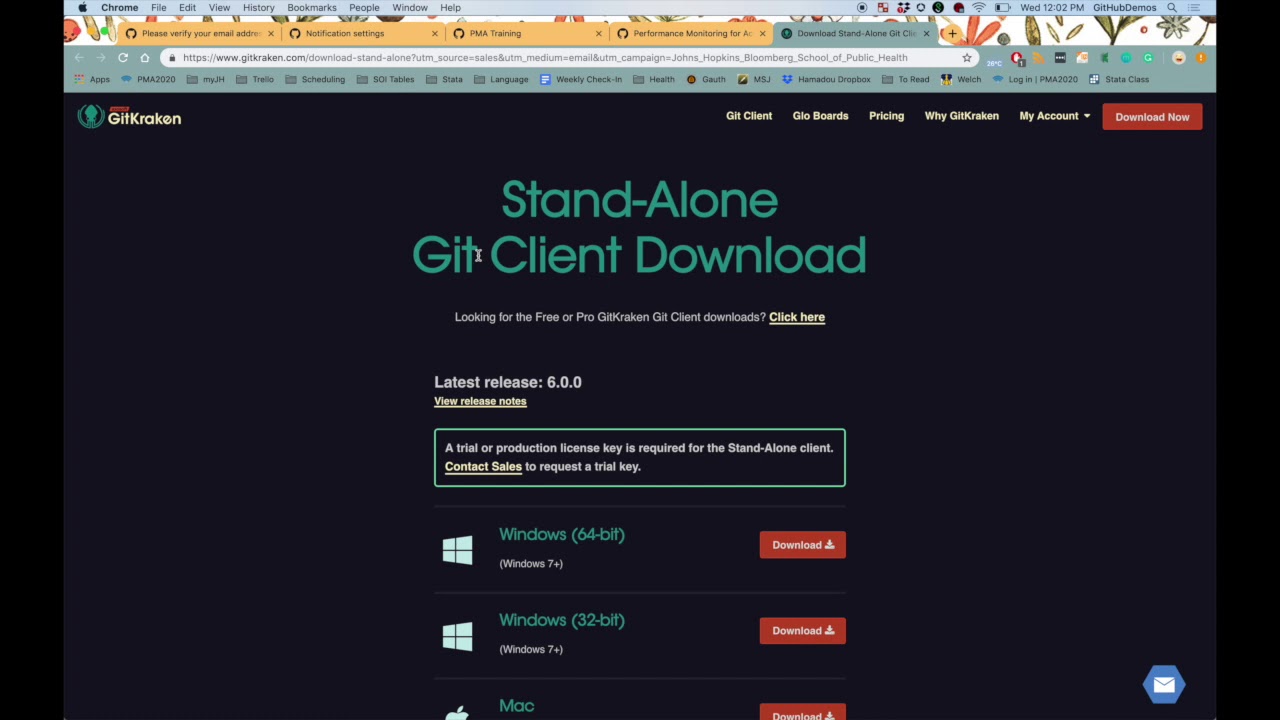Reload the page in Chrome
This screenshot has width=1280, height=720.
[x=122, y=58]
